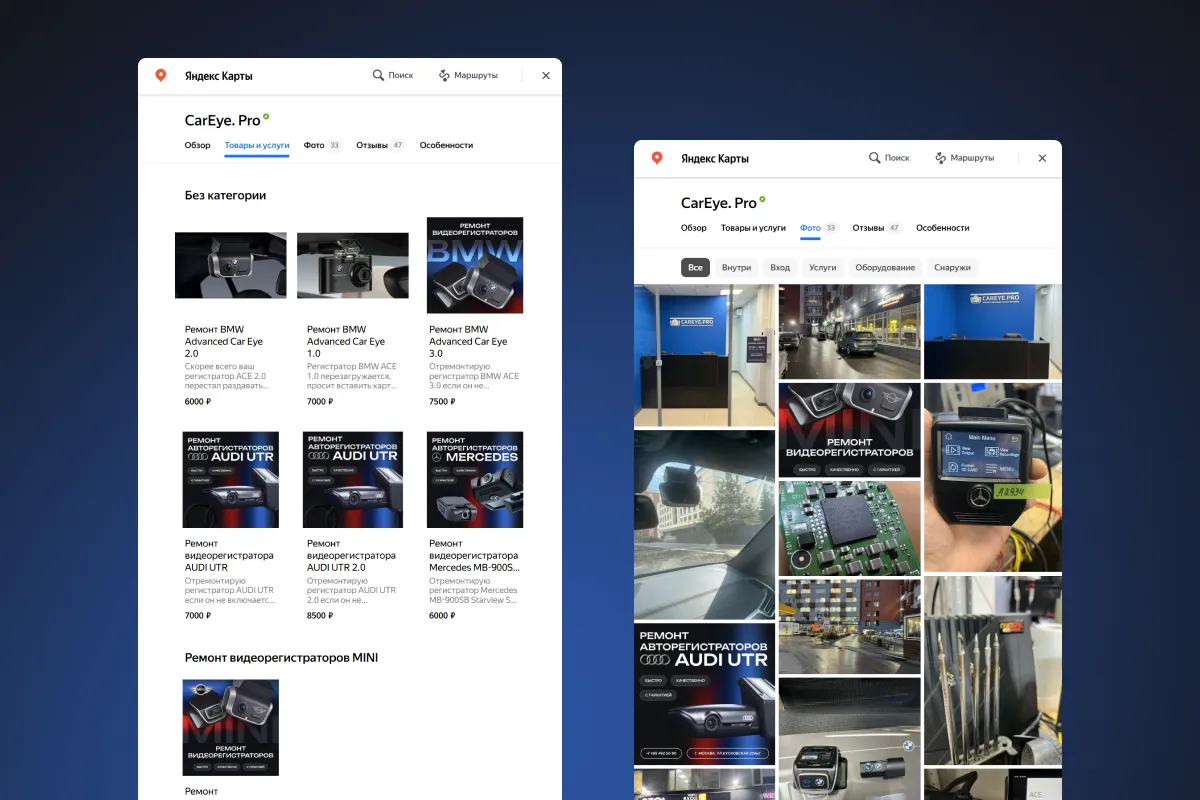The width and height of the screenshot is (1200, 800).
Task: Open the blue wall CAREYE.PRO sign photo
Action: tap(993, 331)
